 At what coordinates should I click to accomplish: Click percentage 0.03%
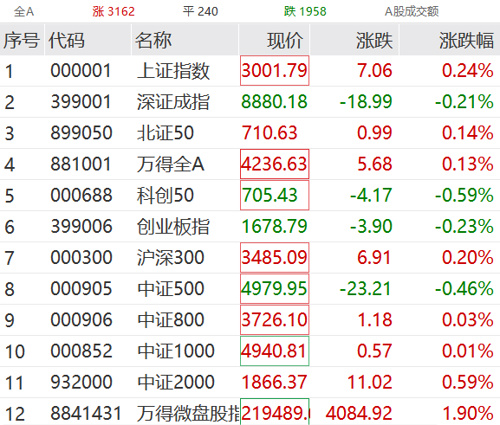[468, 320]
